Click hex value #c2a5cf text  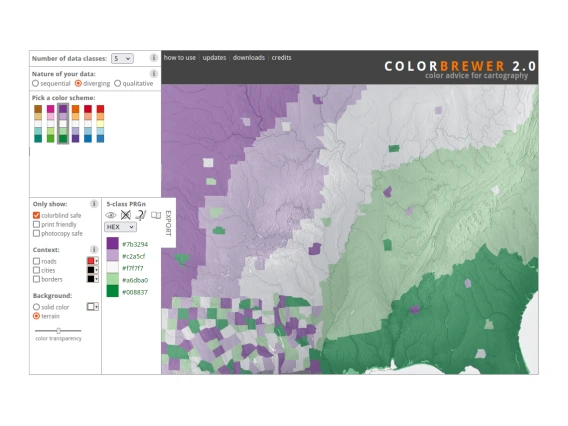134,256
